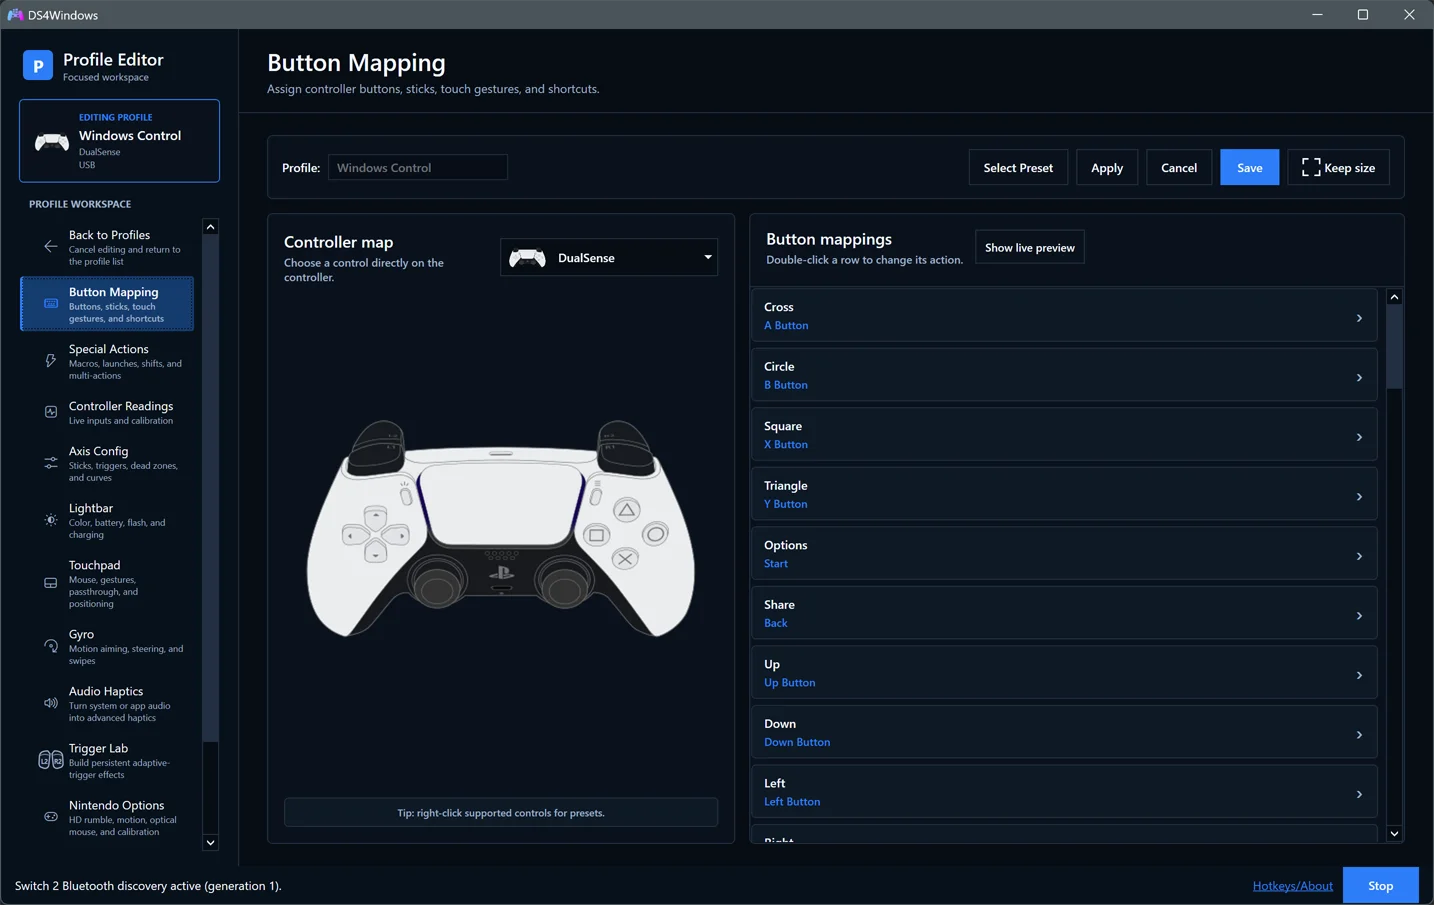This screenshot has height=905, width=1434.
Task: Click the Stop button
Action: click(x=1380, y=886)
